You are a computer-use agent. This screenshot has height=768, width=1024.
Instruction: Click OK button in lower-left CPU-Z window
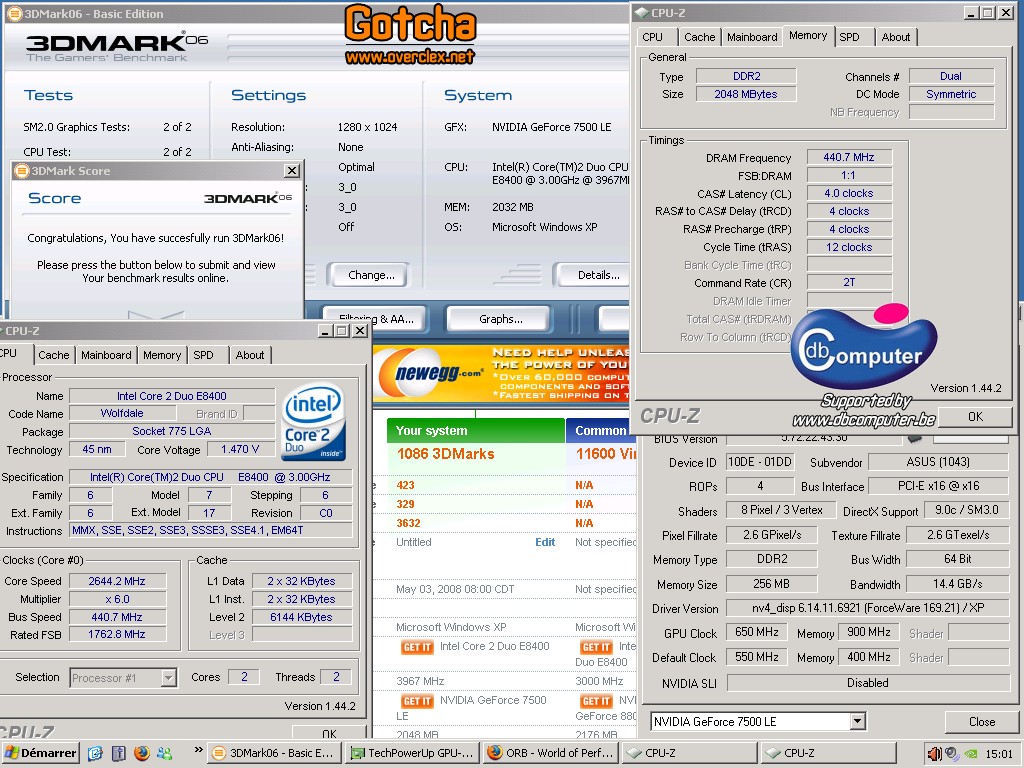[328, 733]
